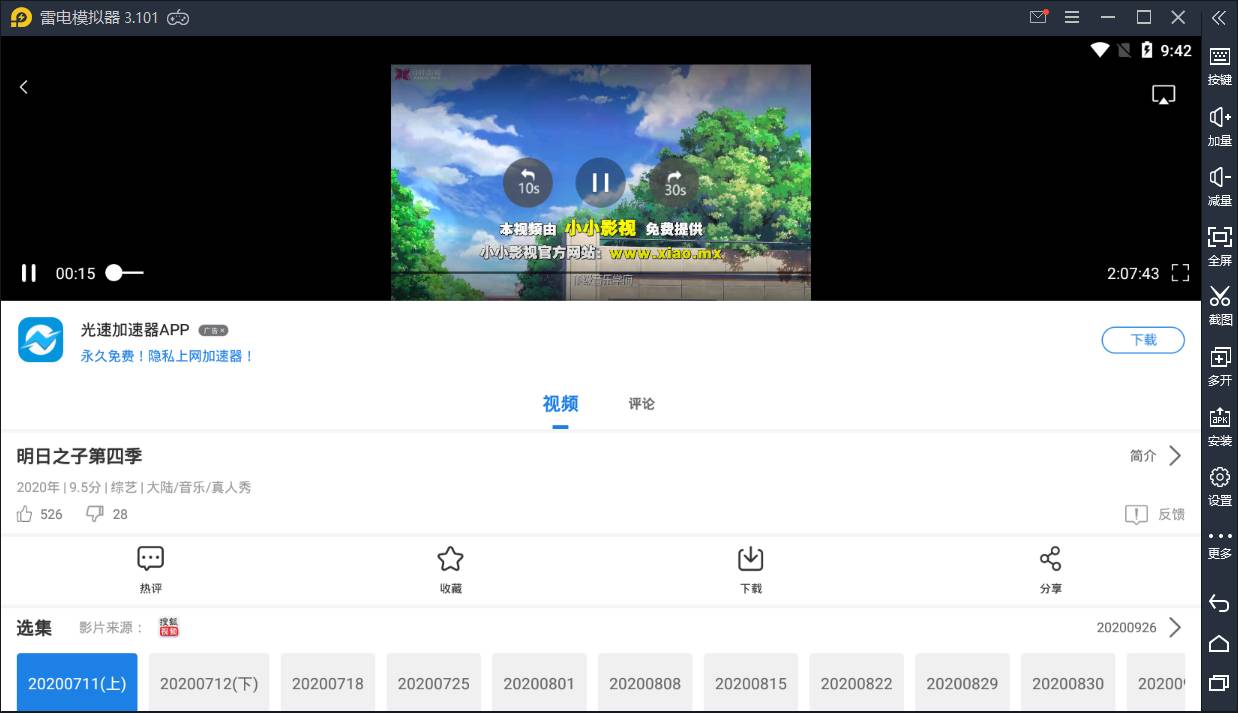
Task: Click the 下载 button for 光速加速器 ad
Action: coord(1143,340)
